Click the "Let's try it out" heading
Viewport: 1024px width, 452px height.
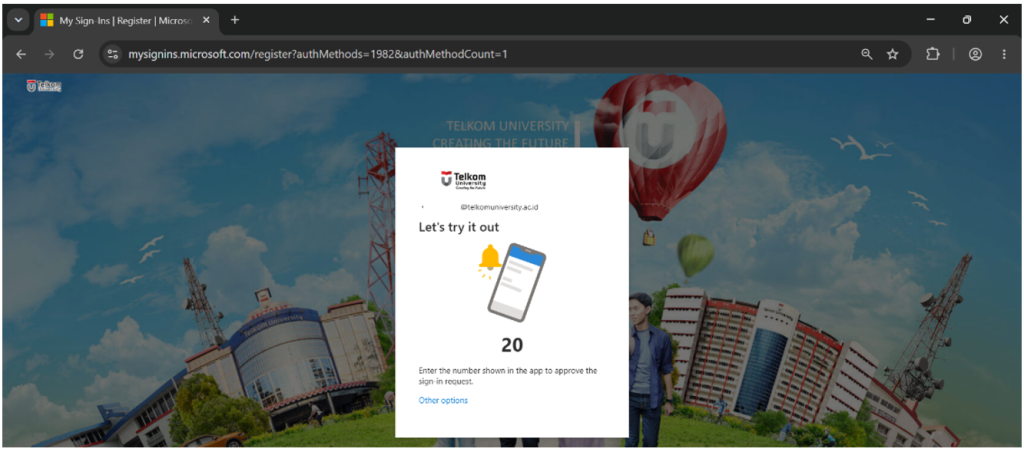pos(458,228)
